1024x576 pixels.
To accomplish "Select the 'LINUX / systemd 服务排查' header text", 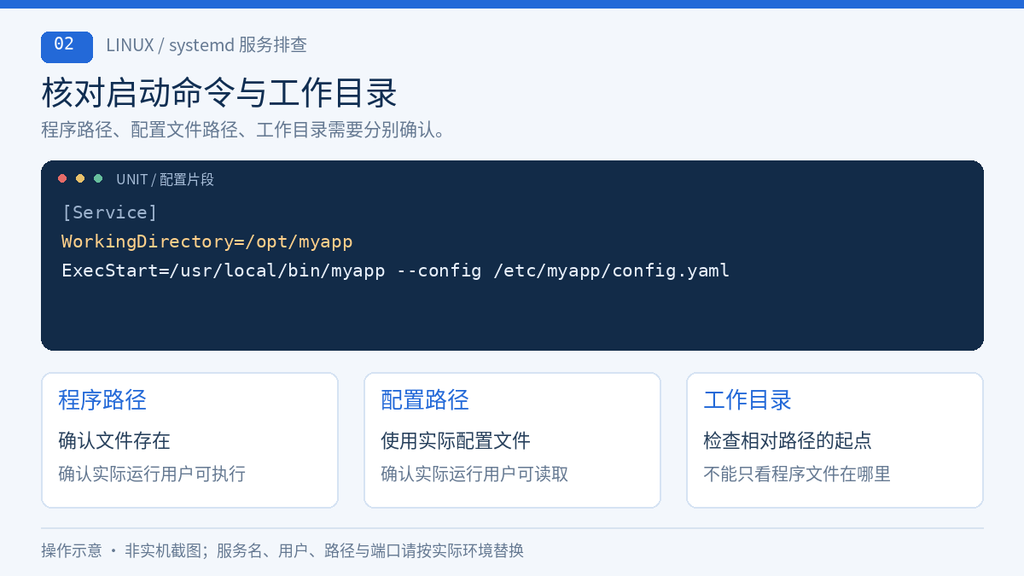I will coord(206,45).
